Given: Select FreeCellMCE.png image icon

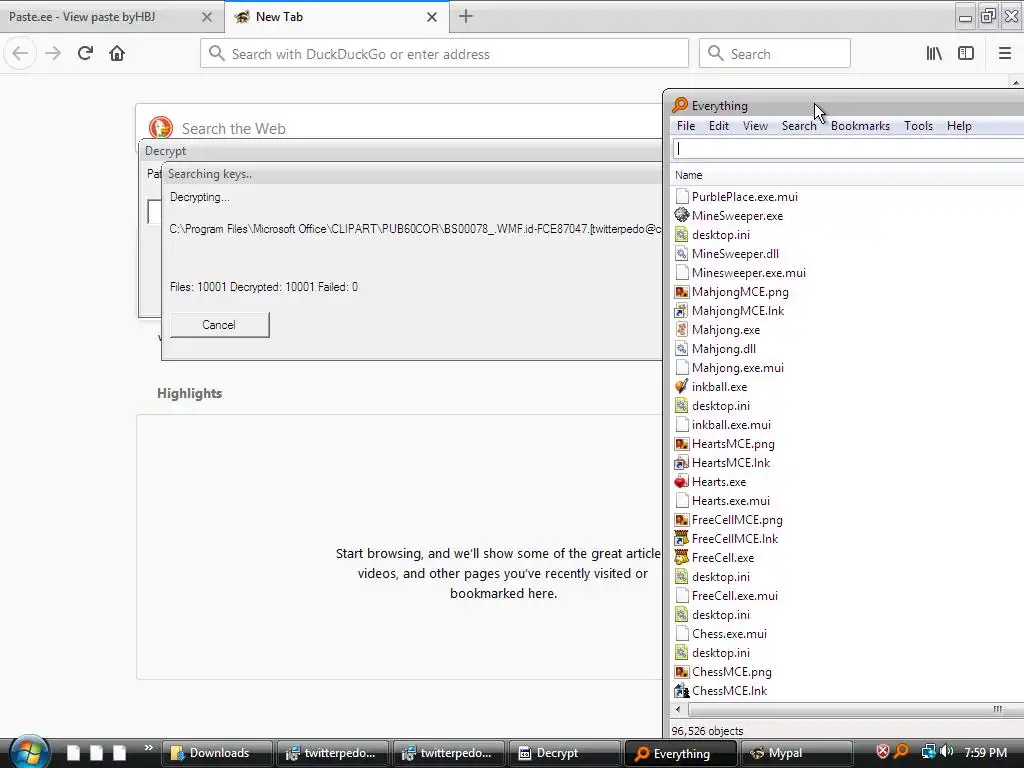Looking at the screenshot, I should coord(682,520).
